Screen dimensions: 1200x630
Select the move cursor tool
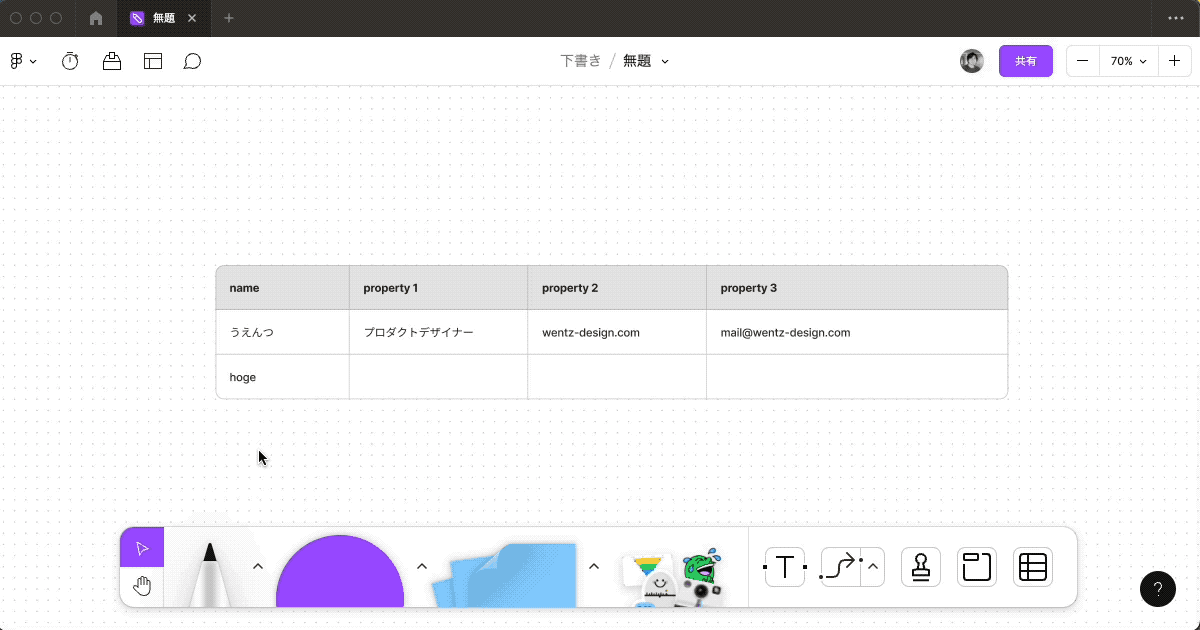click(x=142, y=548)
